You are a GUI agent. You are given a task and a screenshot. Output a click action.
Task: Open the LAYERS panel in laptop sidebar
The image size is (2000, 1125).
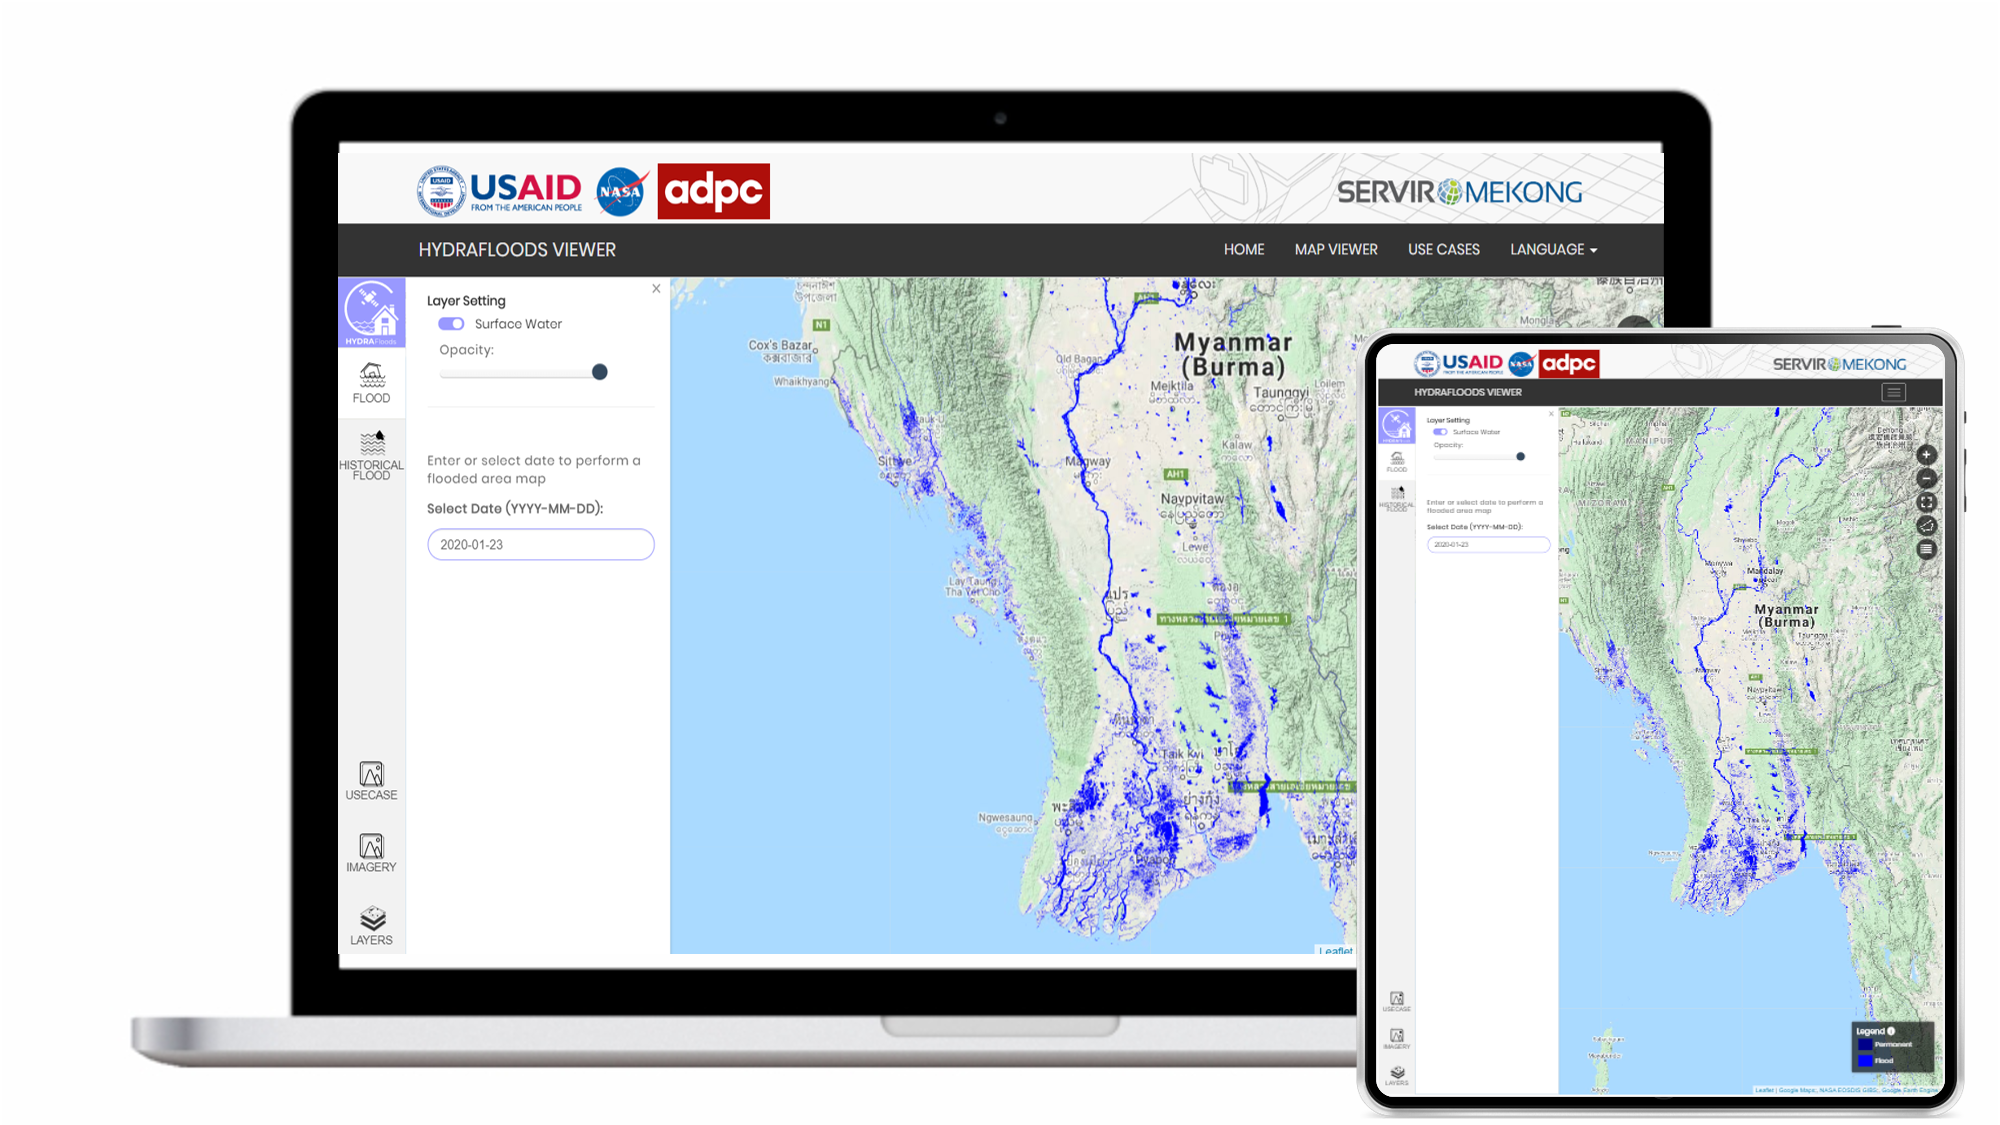pos(371,925)
